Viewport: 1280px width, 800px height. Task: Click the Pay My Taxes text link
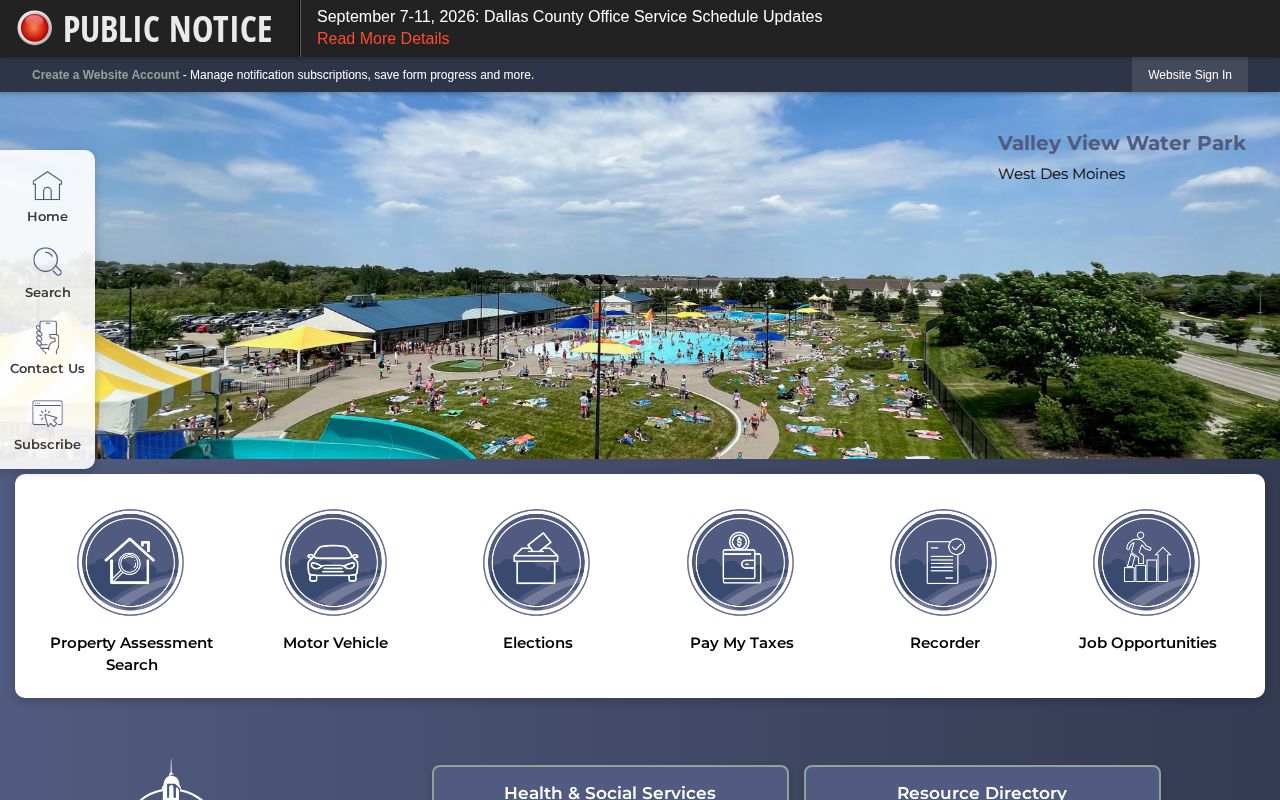(742, 643)
